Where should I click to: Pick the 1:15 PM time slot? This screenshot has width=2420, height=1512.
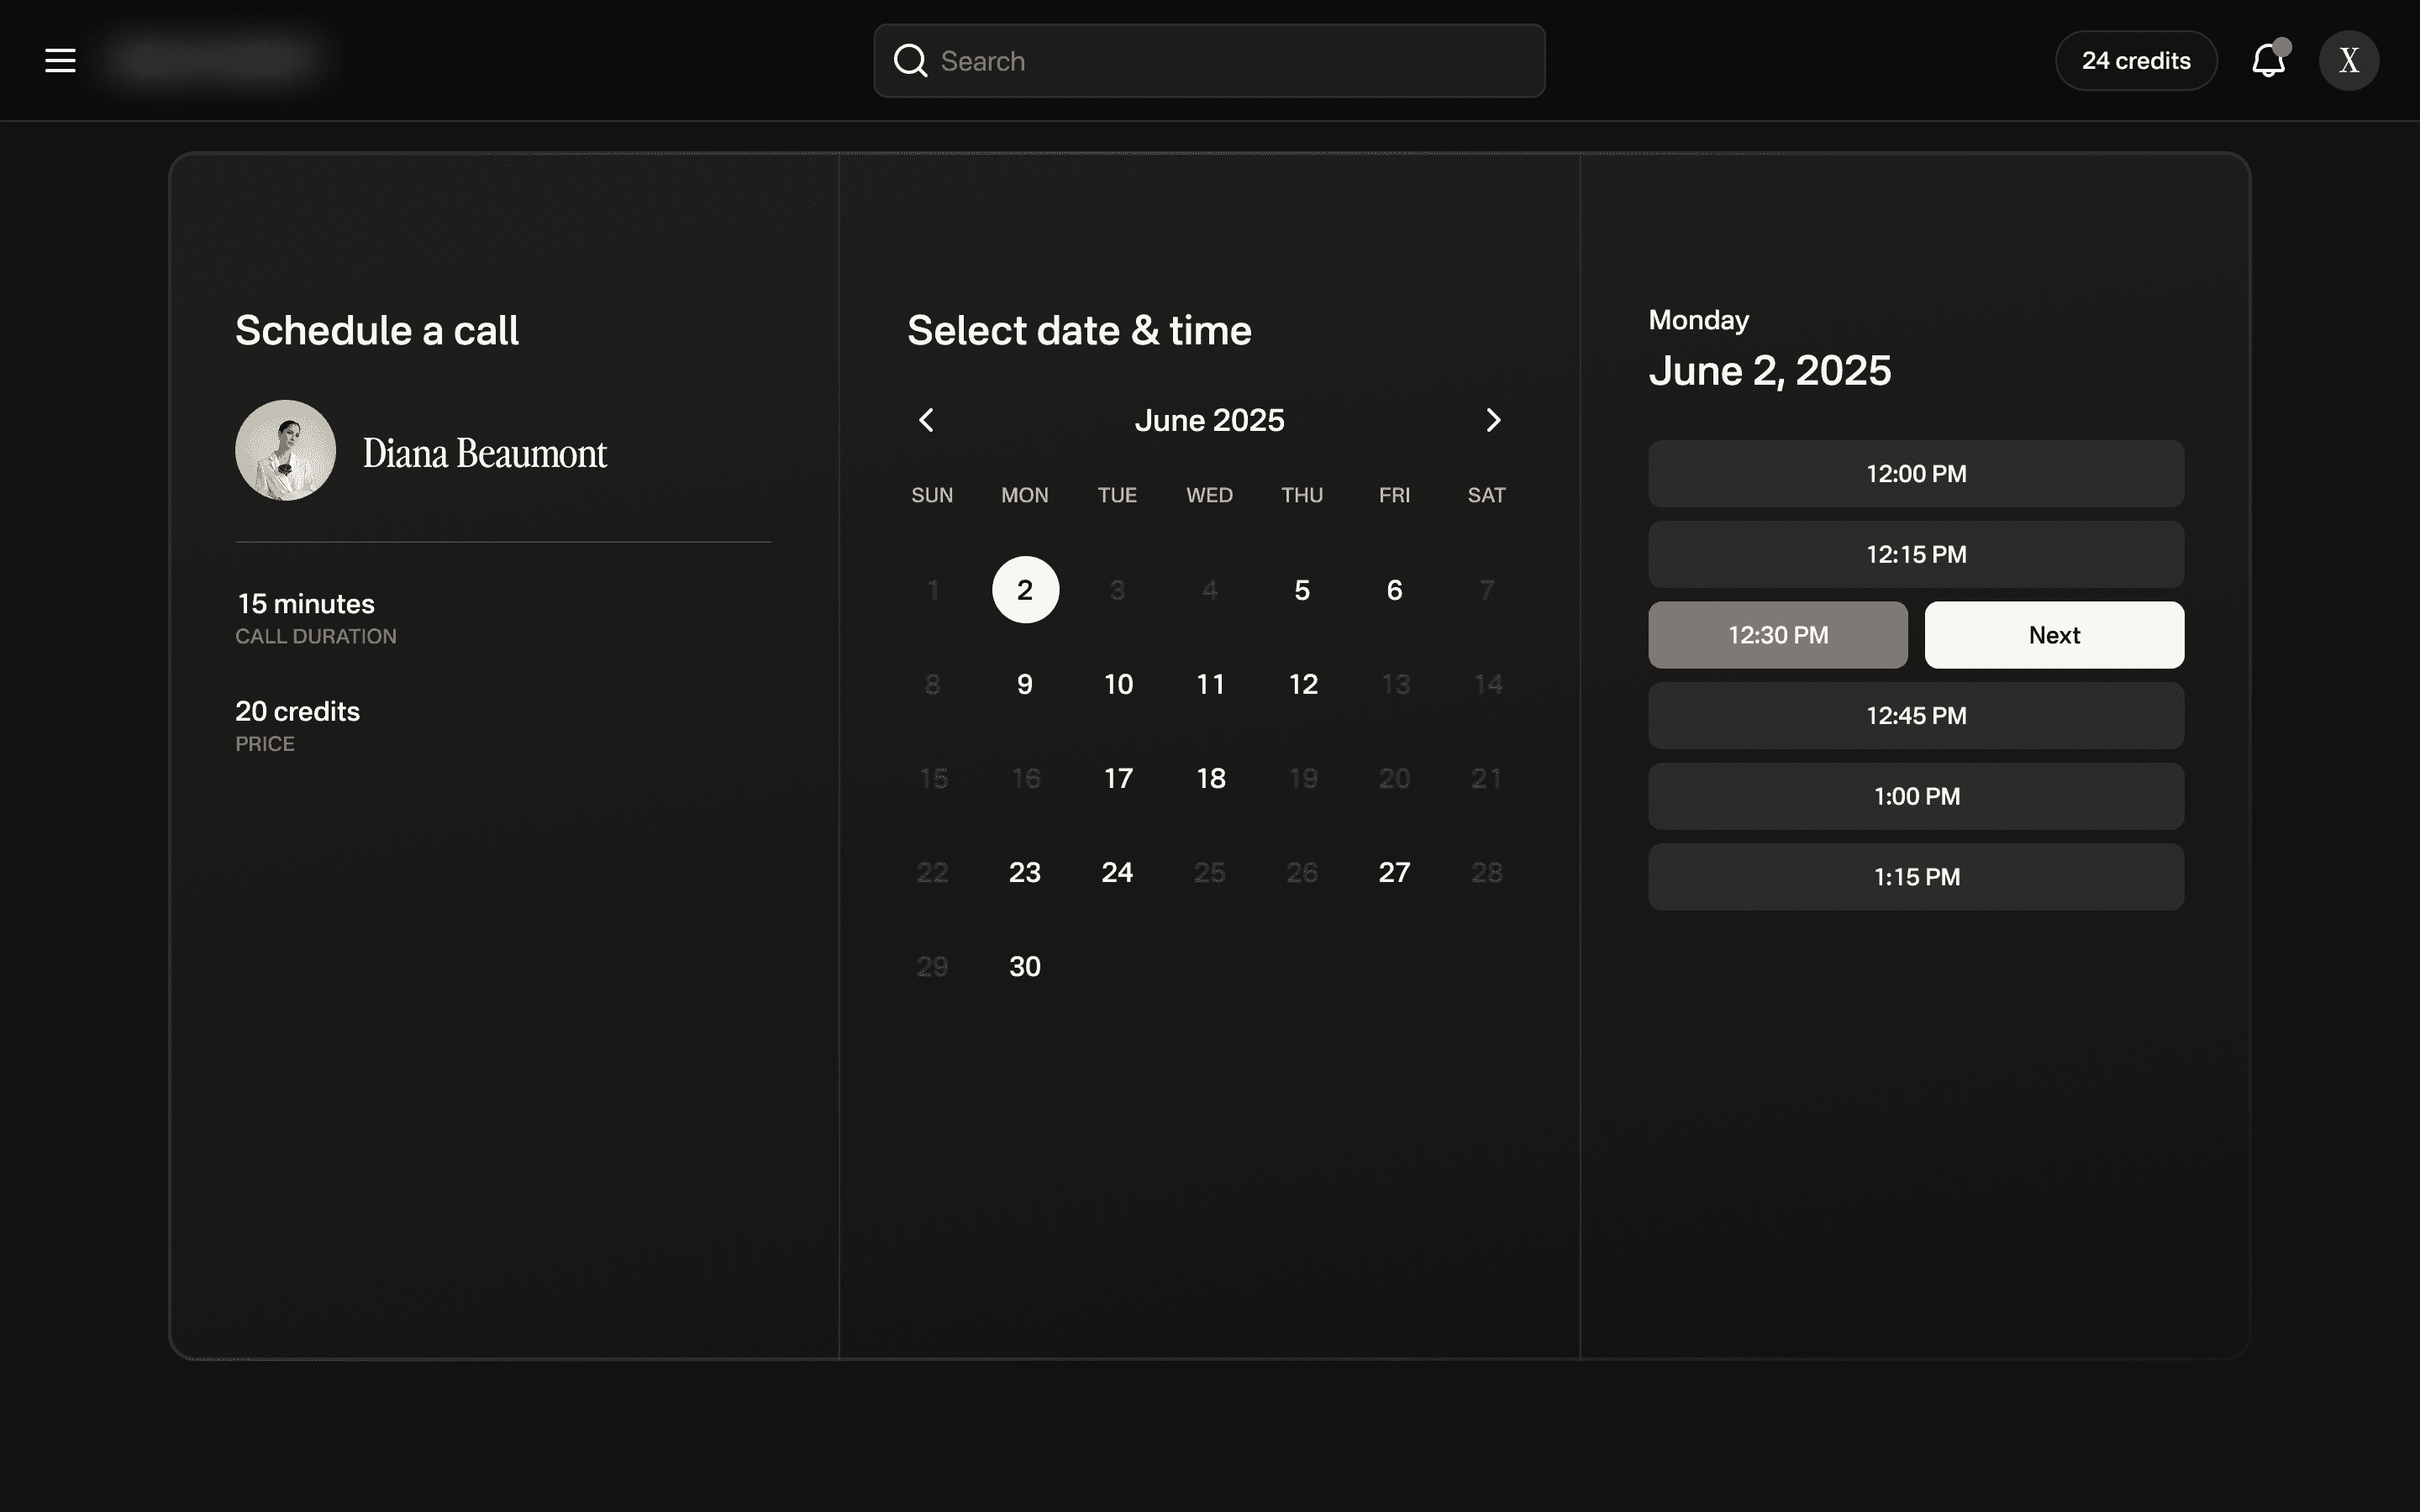point(1915,877)
